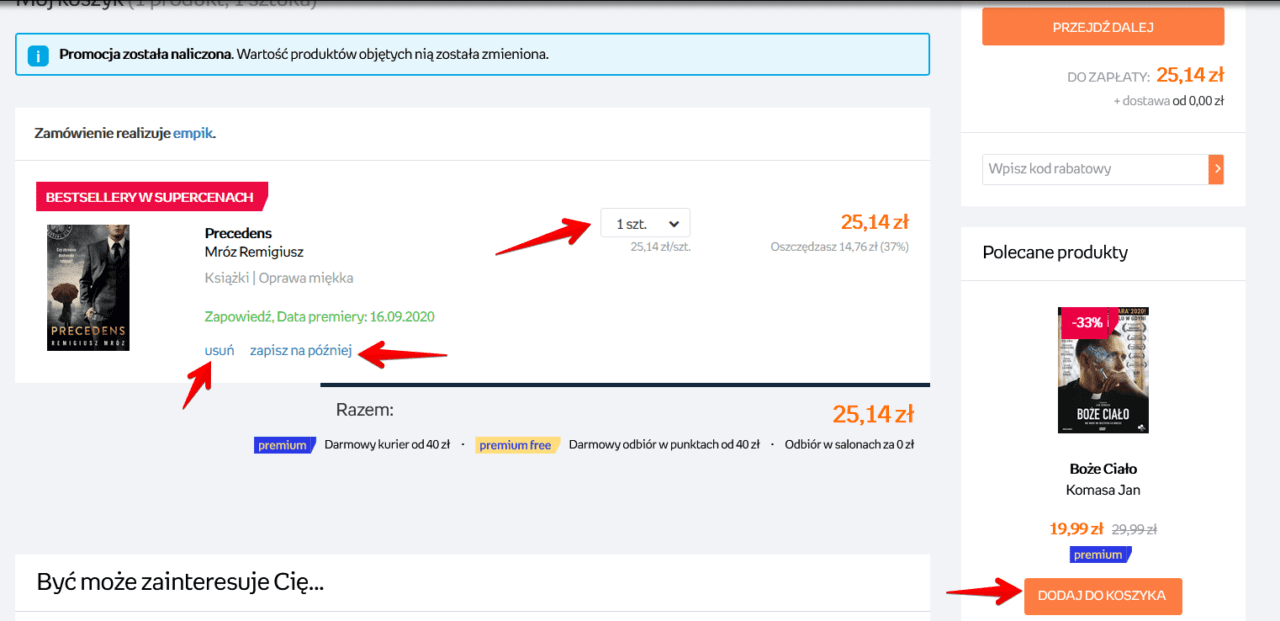Click the Bestsellery w supercenach red label
Screen dimensions: 1280x621
pos(151,197)
